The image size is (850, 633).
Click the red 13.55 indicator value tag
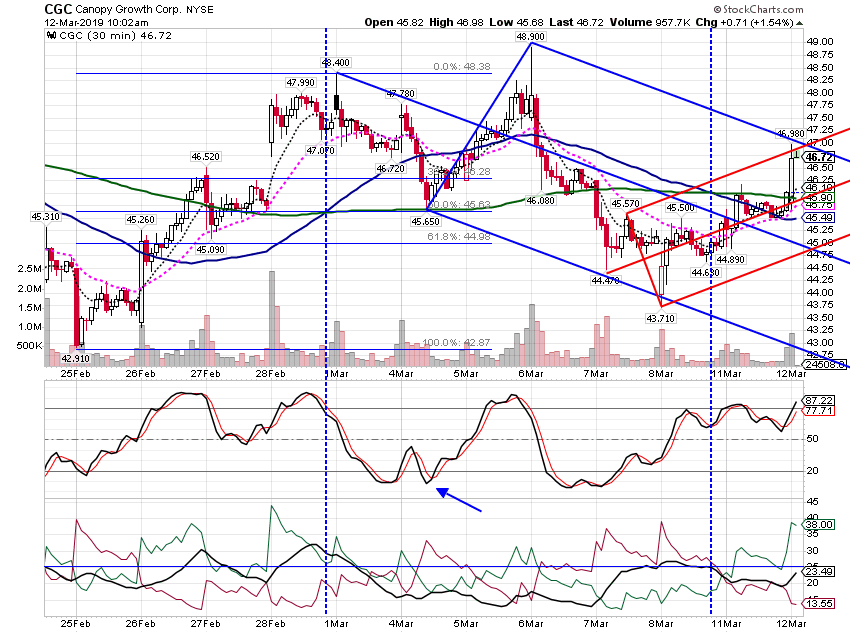pyautogui.click(x=819, y=604)
